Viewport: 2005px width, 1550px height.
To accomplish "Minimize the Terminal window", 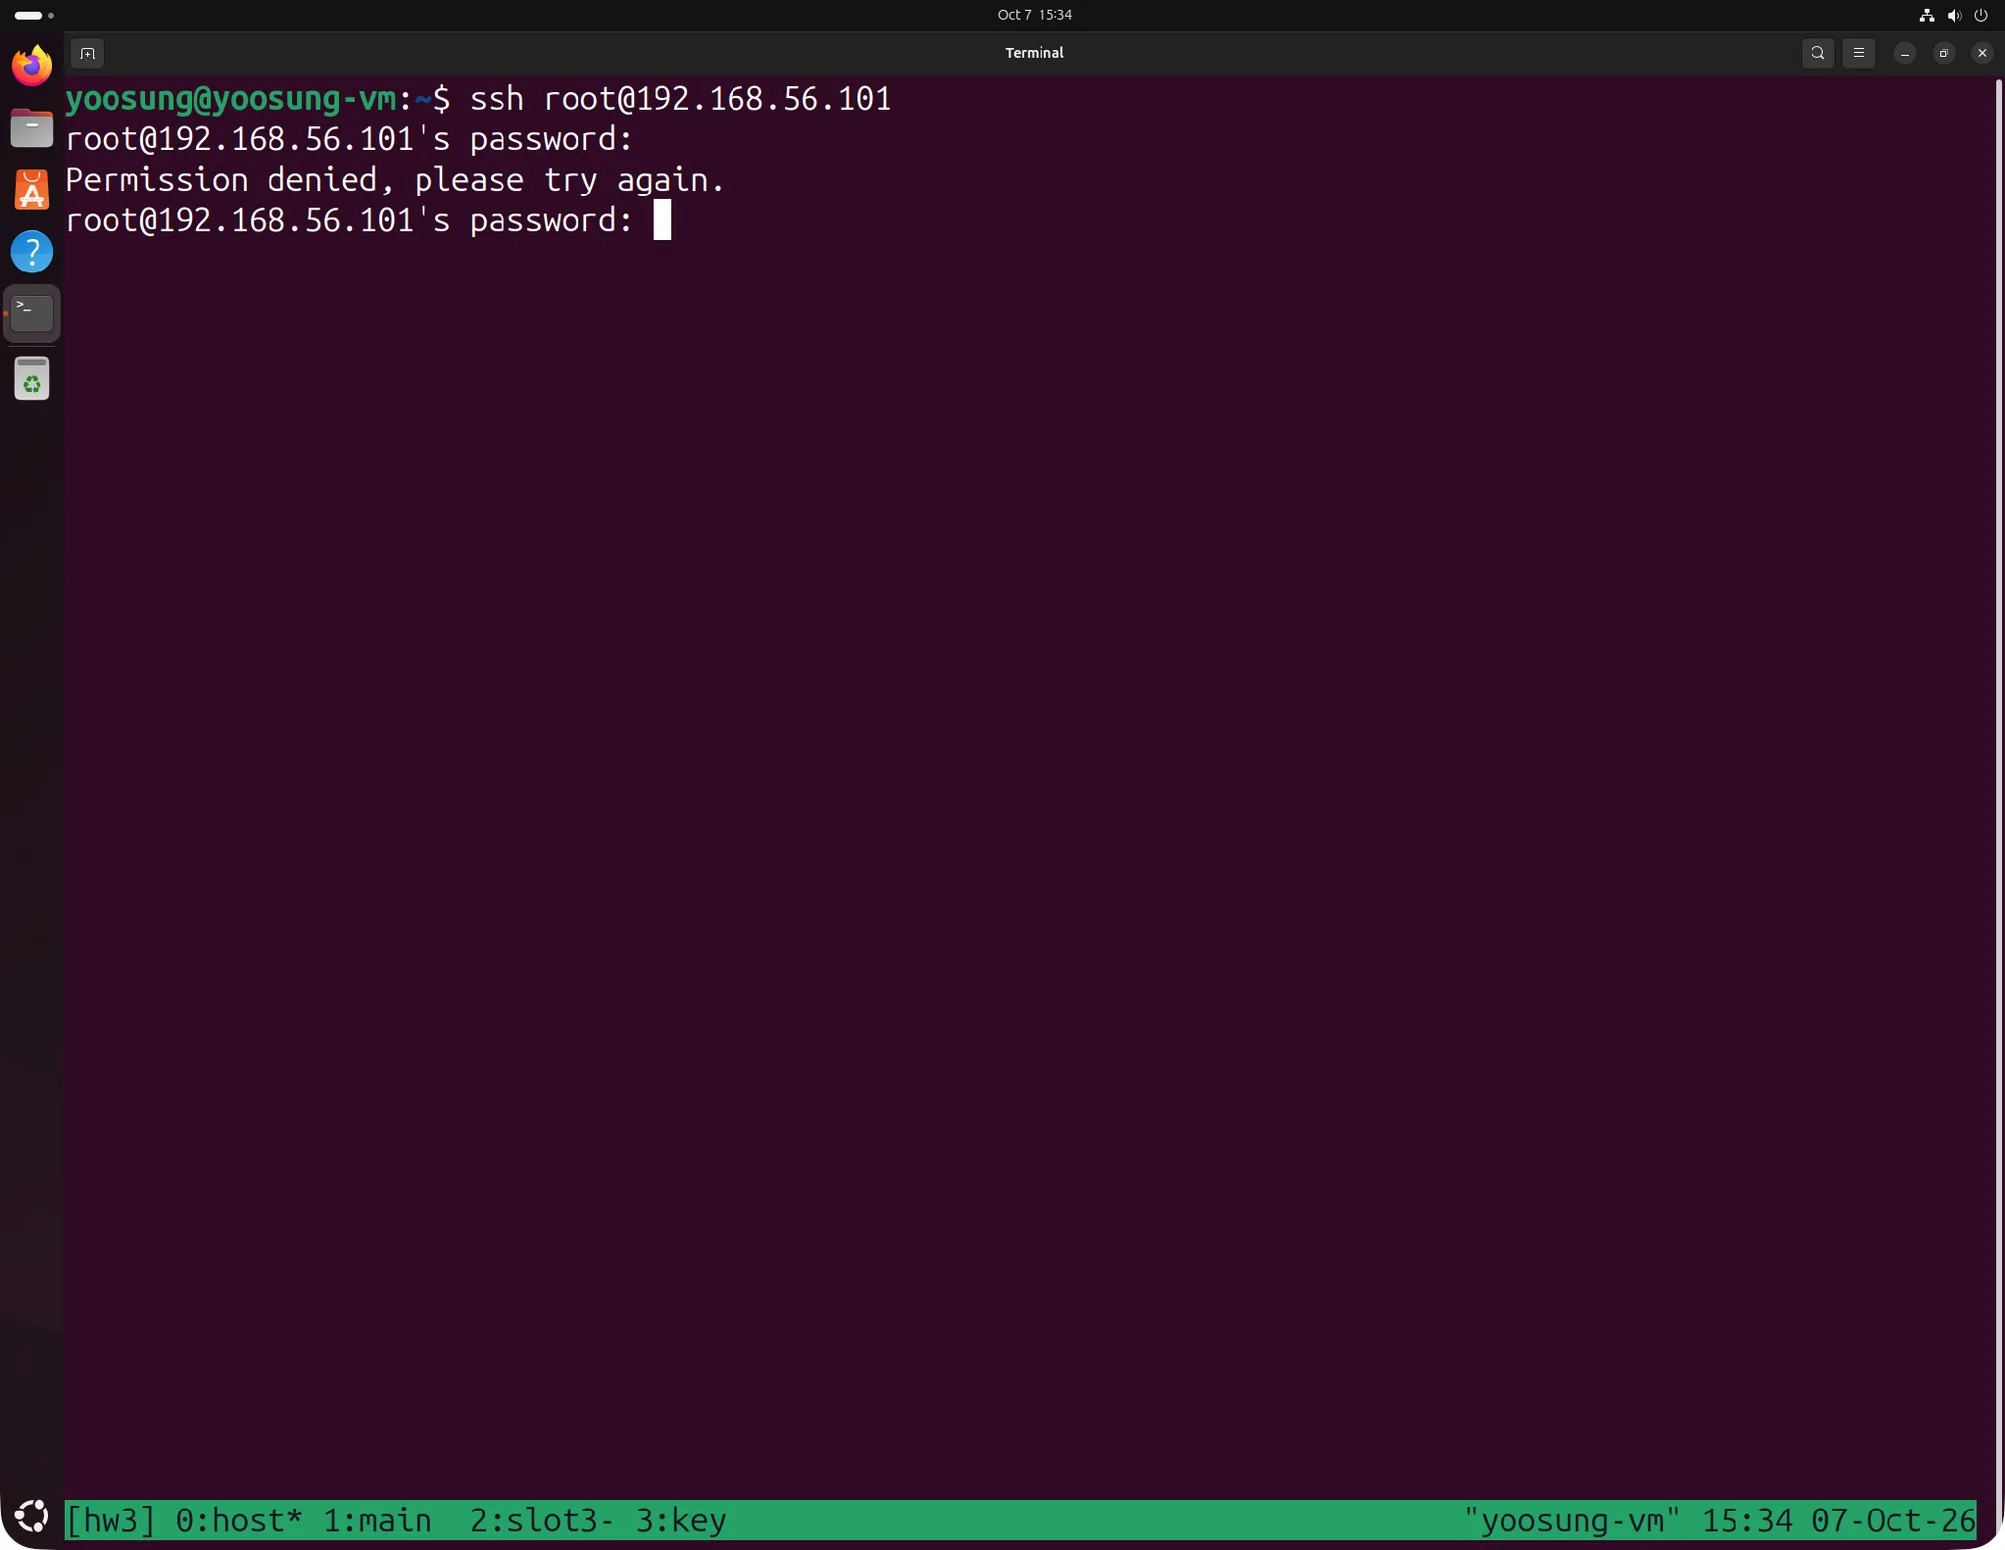I will tap(1905, 53).
